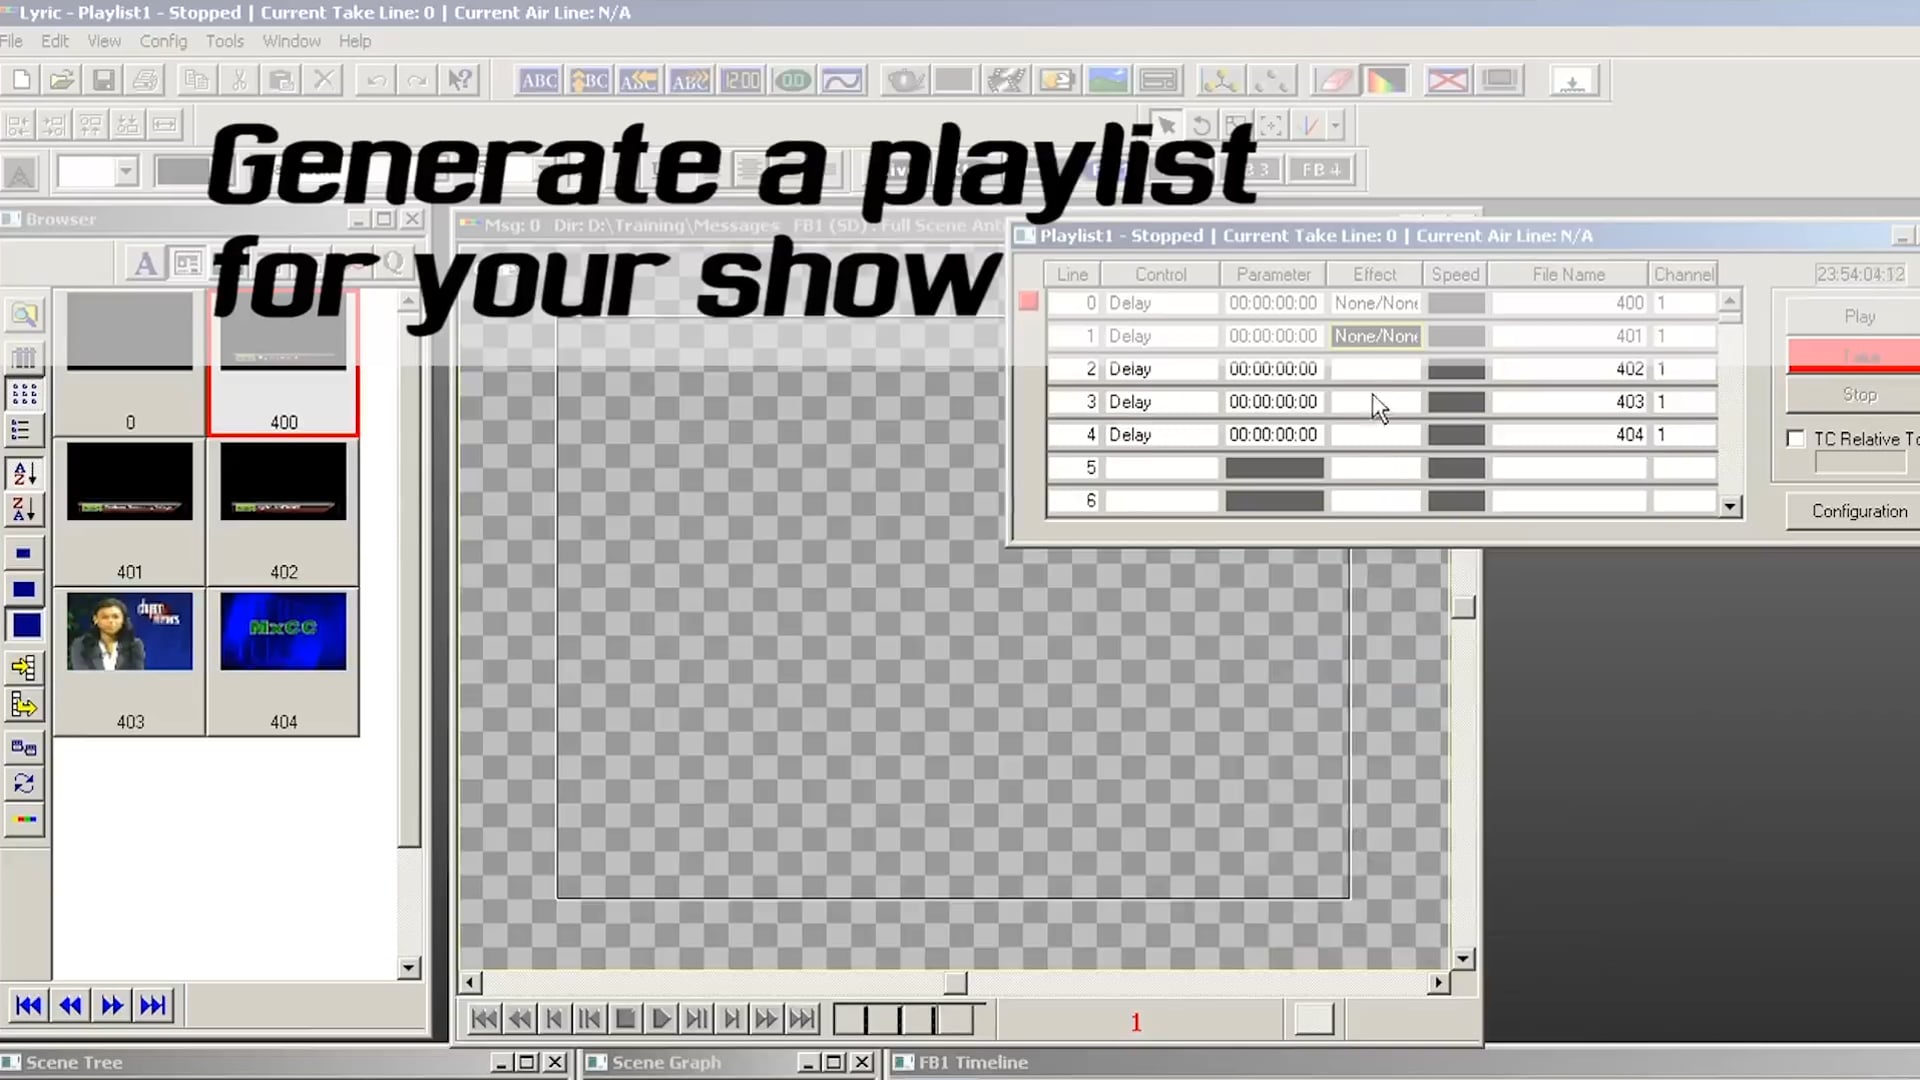Image resolution: width=1920 pixels, height=1080 pixels.
Task: Open the Config menu
Action: point(163,41)
